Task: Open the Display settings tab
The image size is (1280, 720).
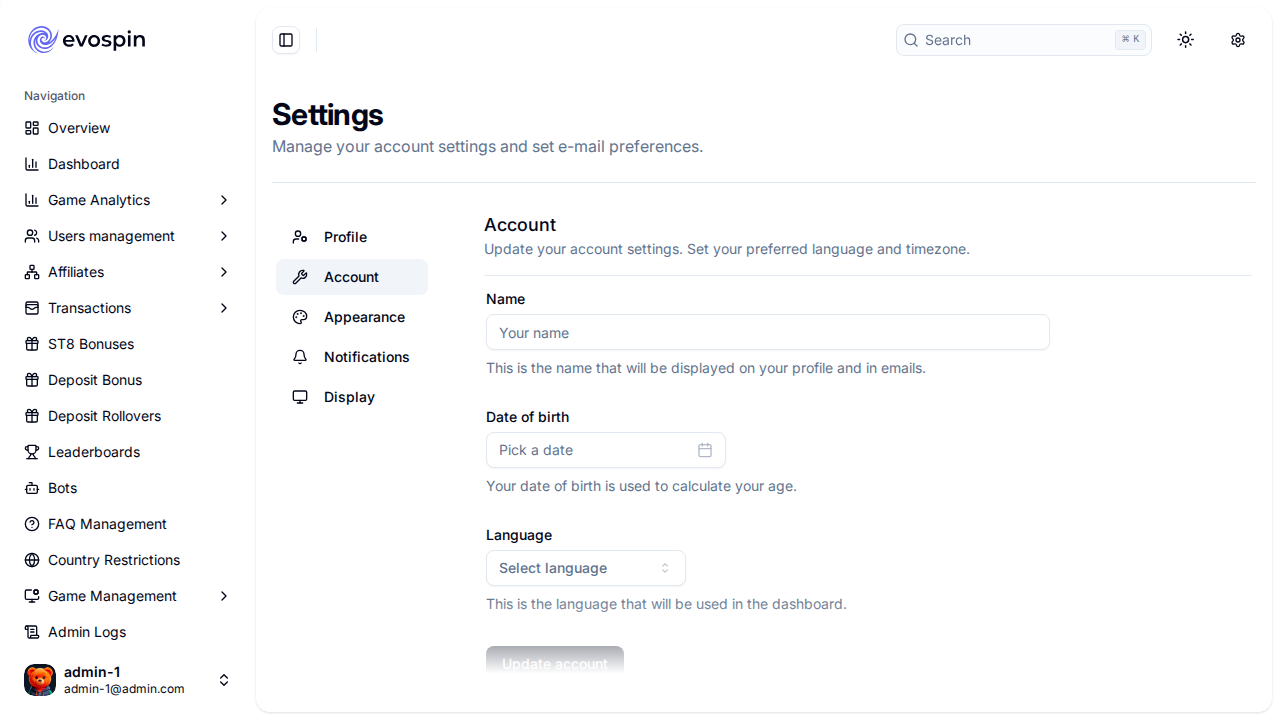Action: pyautogui.click(x=352, y=397)
